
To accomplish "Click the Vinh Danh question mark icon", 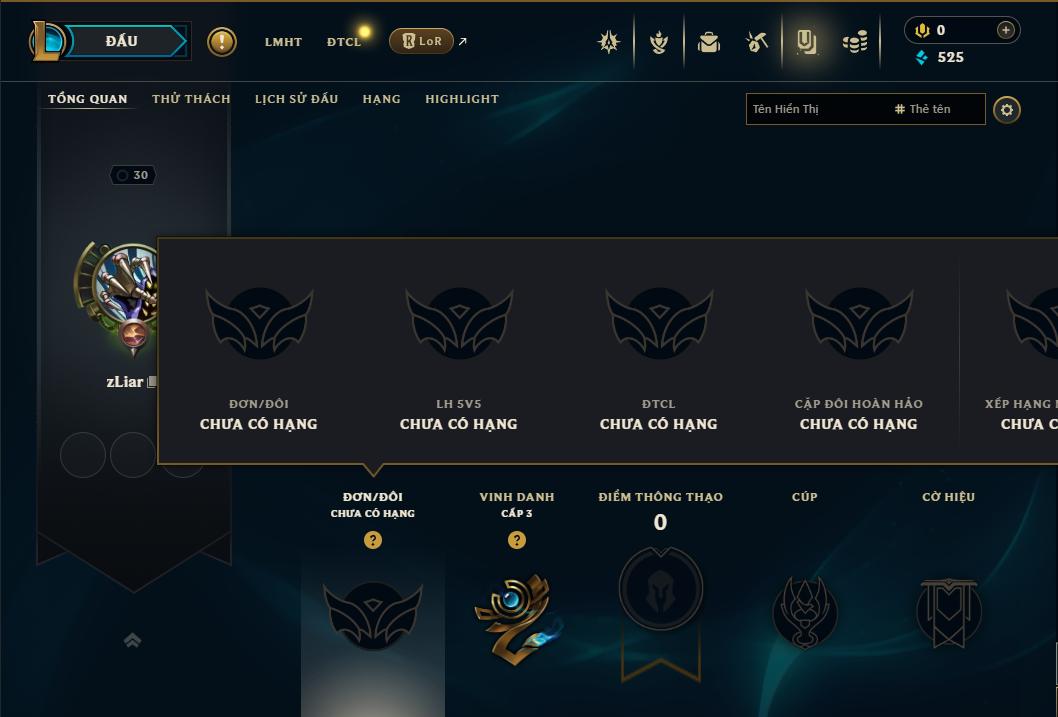I will pyautogui.click(x=517, y=540).
